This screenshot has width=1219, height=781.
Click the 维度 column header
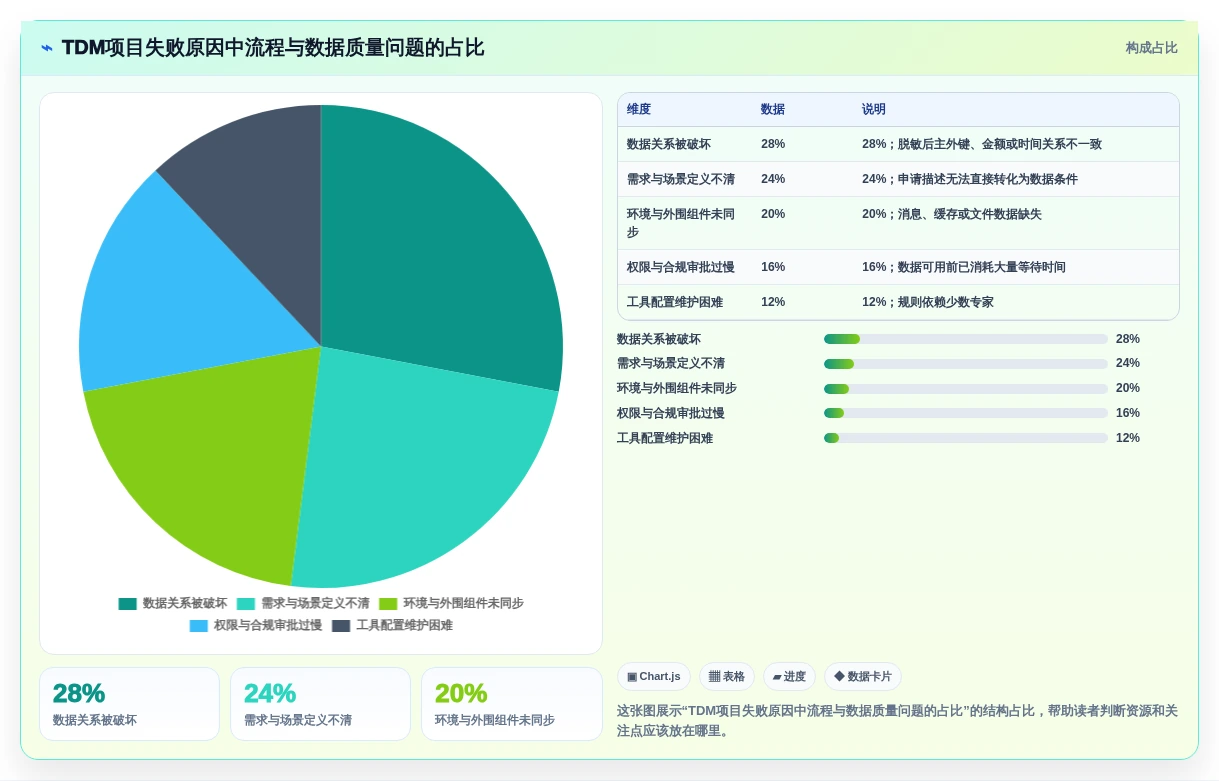coord(639,110)
